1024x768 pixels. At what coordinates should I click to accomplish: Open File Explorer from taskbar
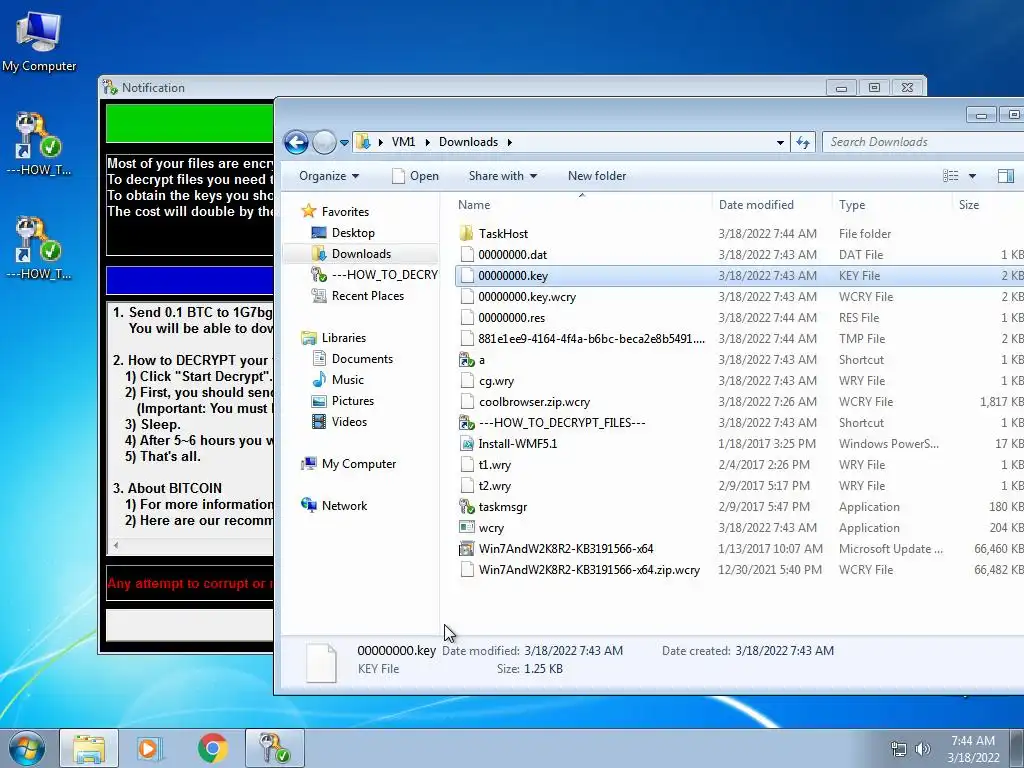(89, 748)
